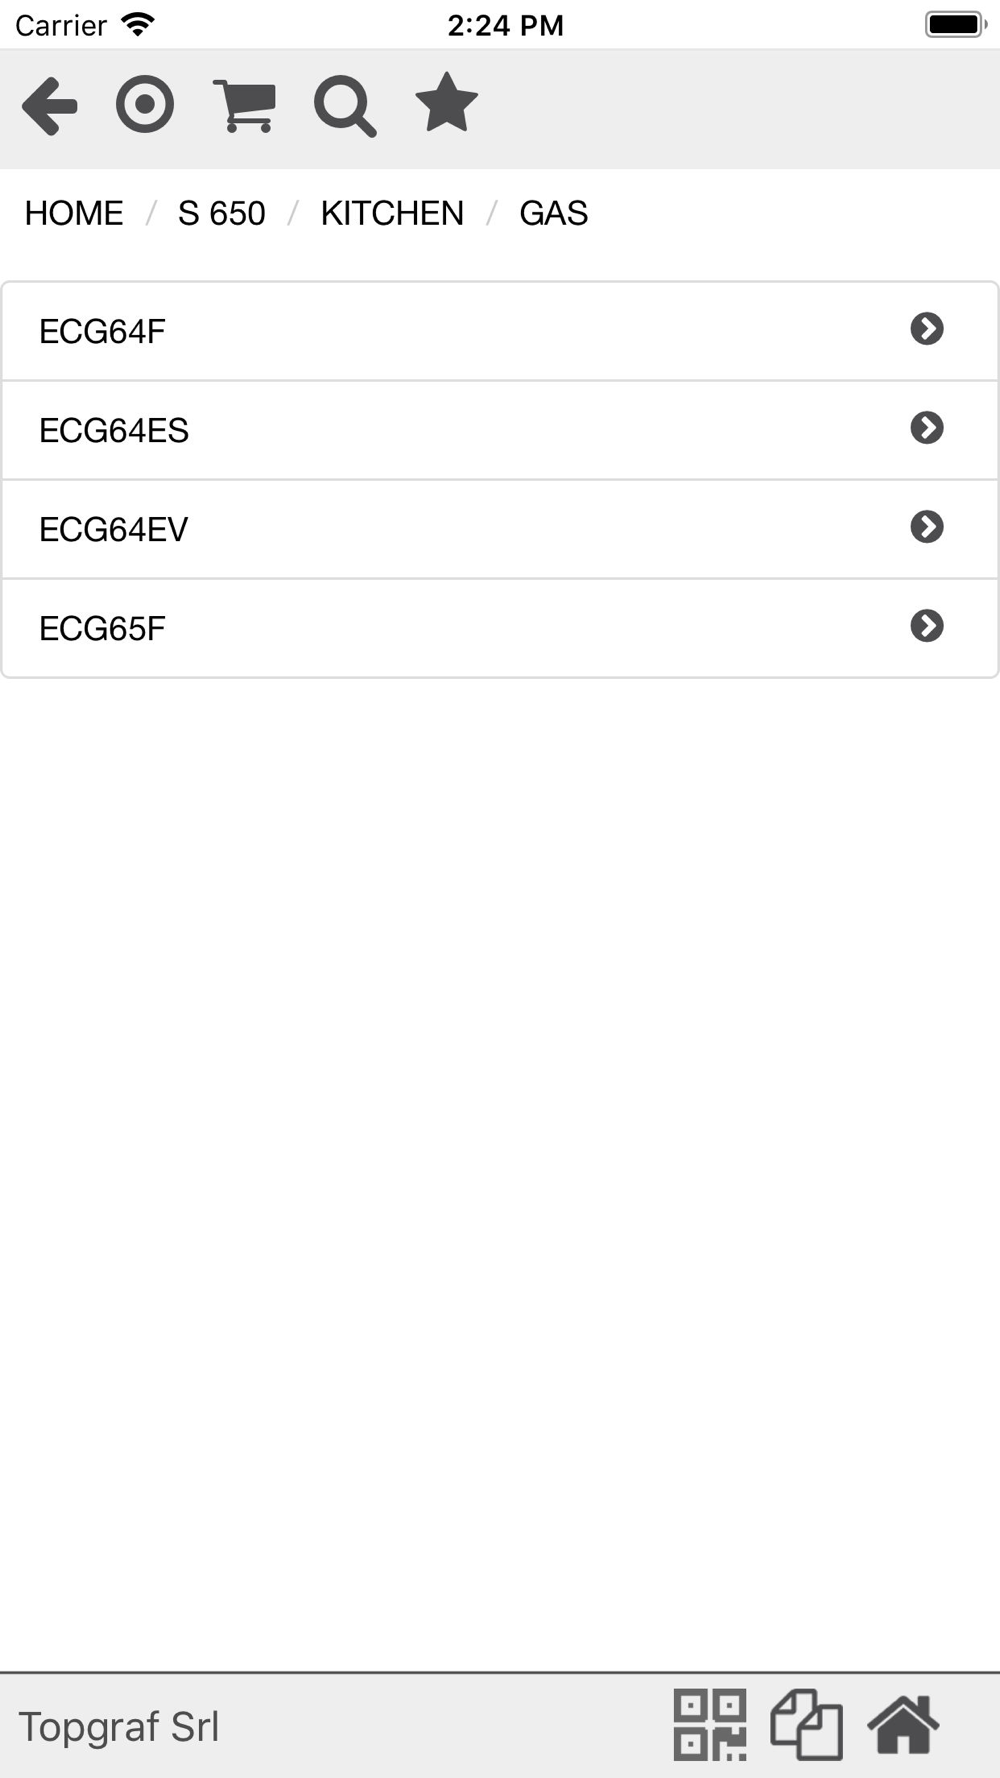Return to KITCHEN breadcrumb
This screenshot has height=1778, width=1000.
(x=392, y=213)
